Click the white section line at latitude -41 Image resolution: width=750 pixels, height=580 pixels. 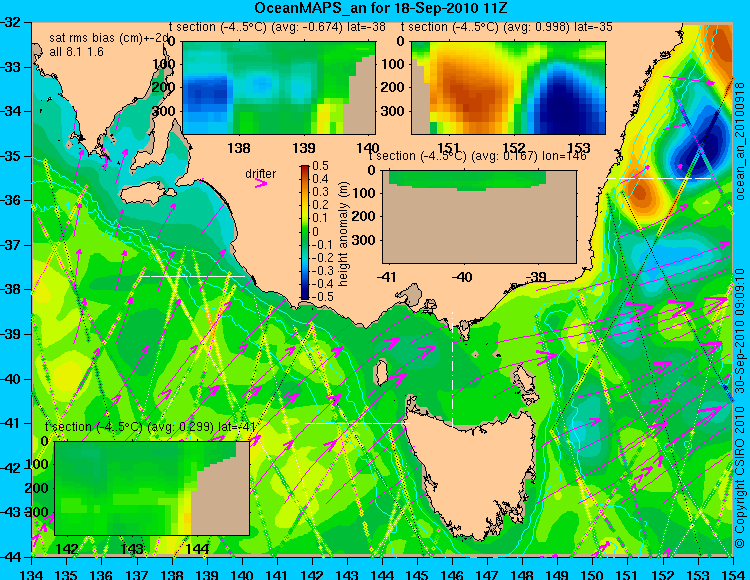357,423
